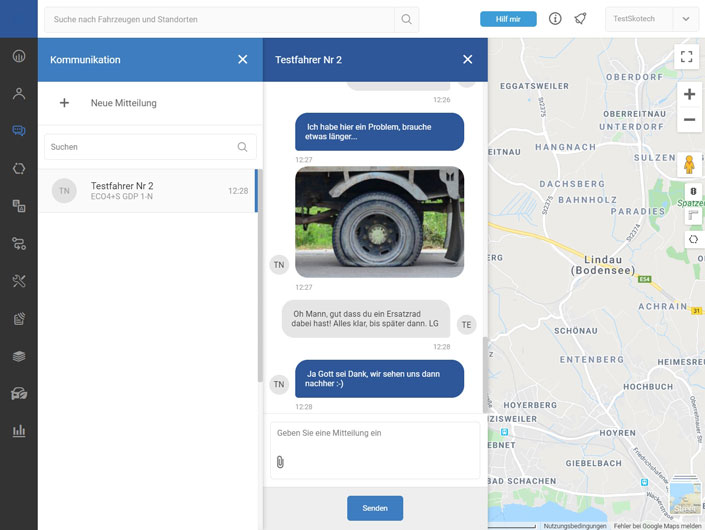Click the tools wrench icon in sidebar

18,281
